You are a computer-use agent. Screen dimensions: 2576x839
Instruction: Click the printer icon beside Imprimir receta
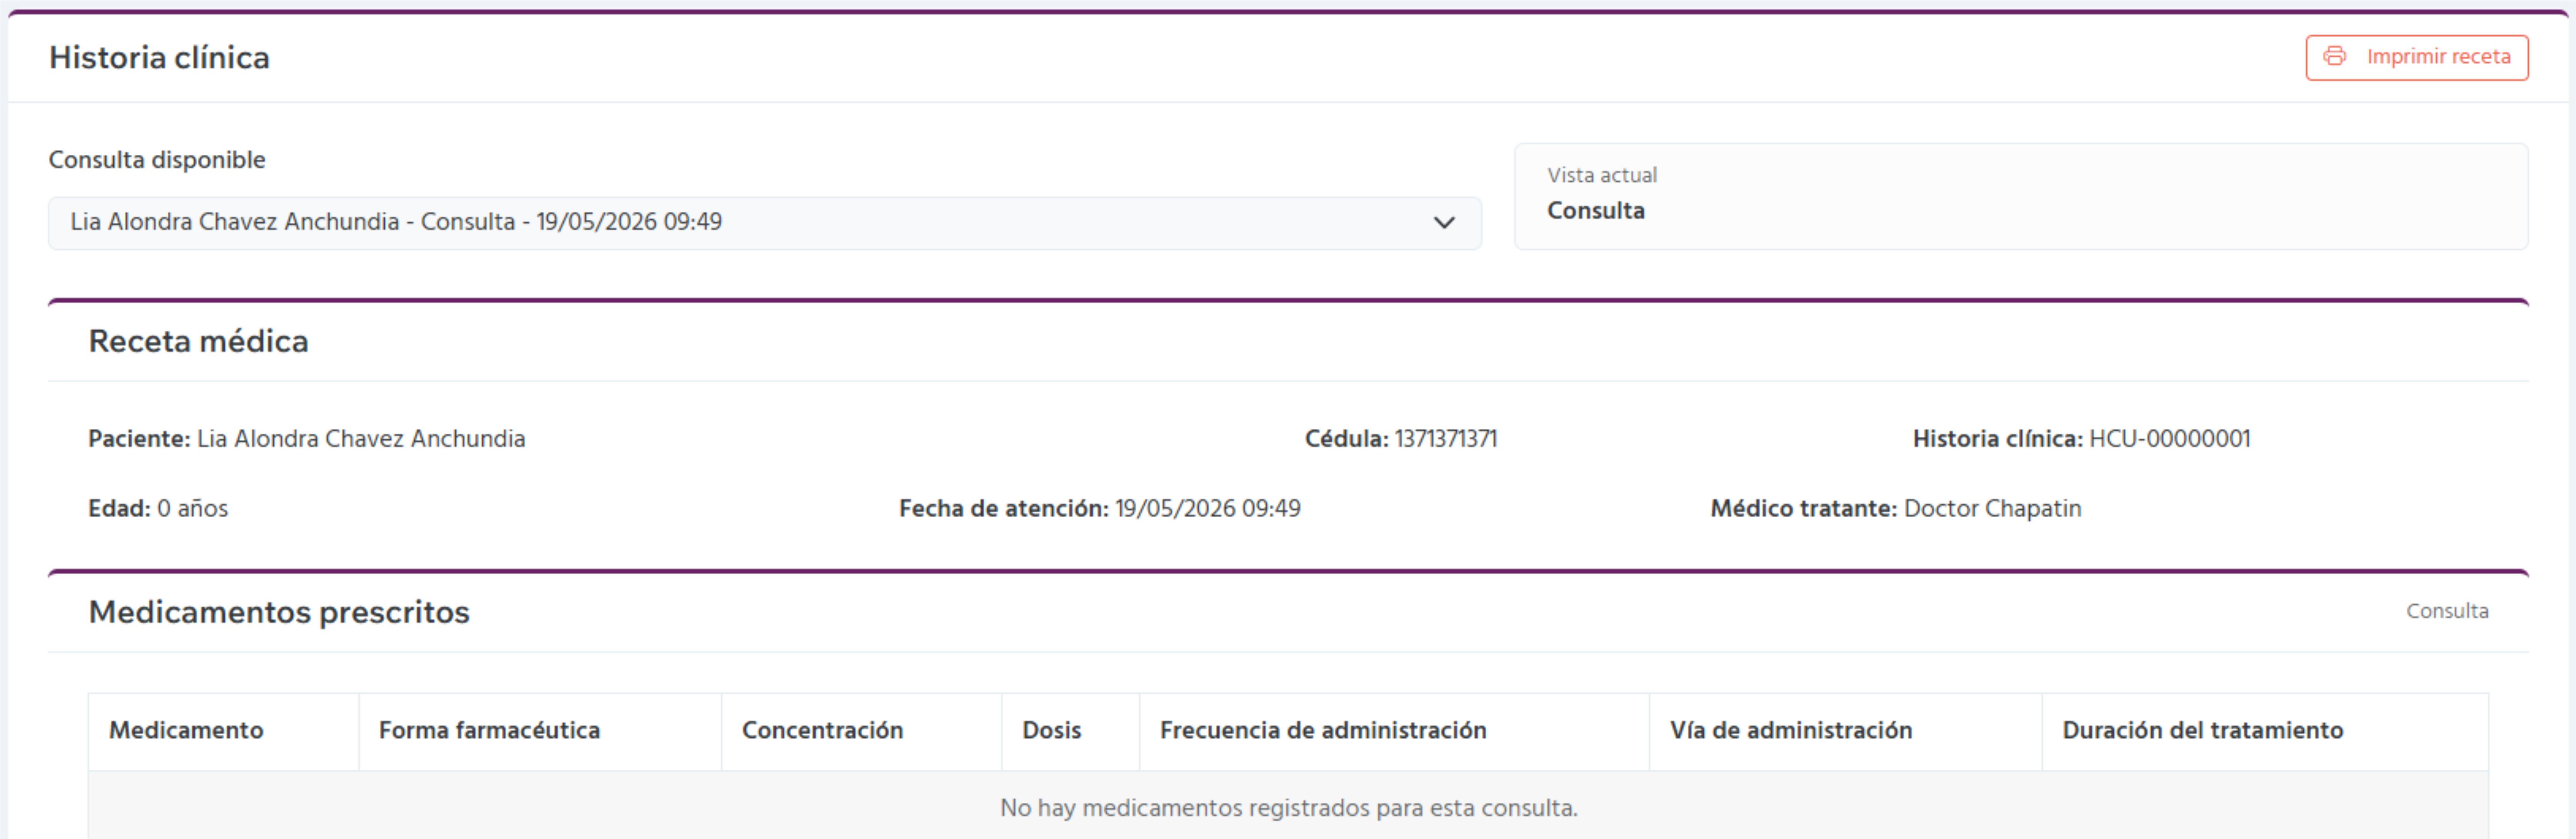point(2335,57)
